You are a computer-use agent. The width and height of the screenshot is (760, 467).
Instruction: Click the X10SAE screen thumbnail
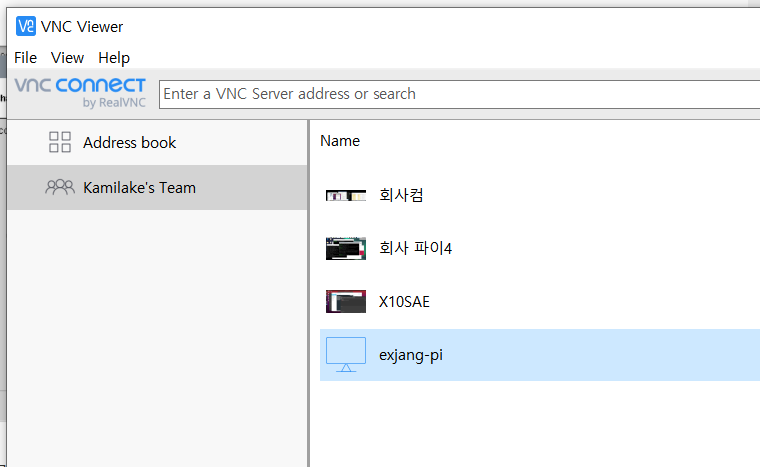point(346,302)
